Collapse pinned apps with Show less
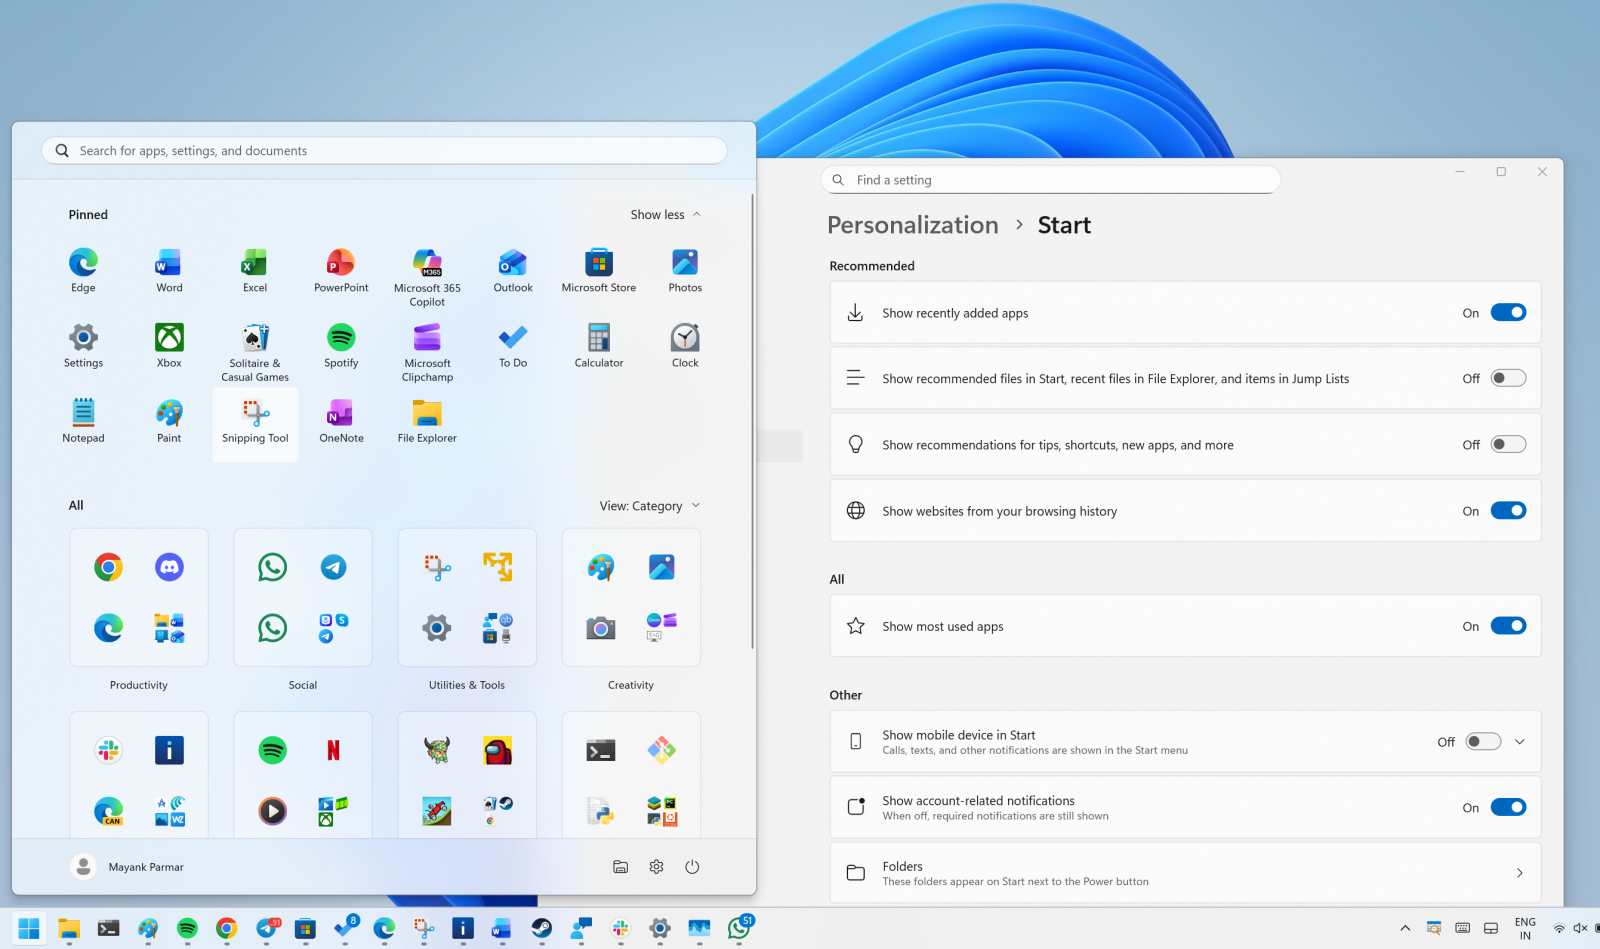The height and width of the screenshot is (949, 1600). (664, 214)
